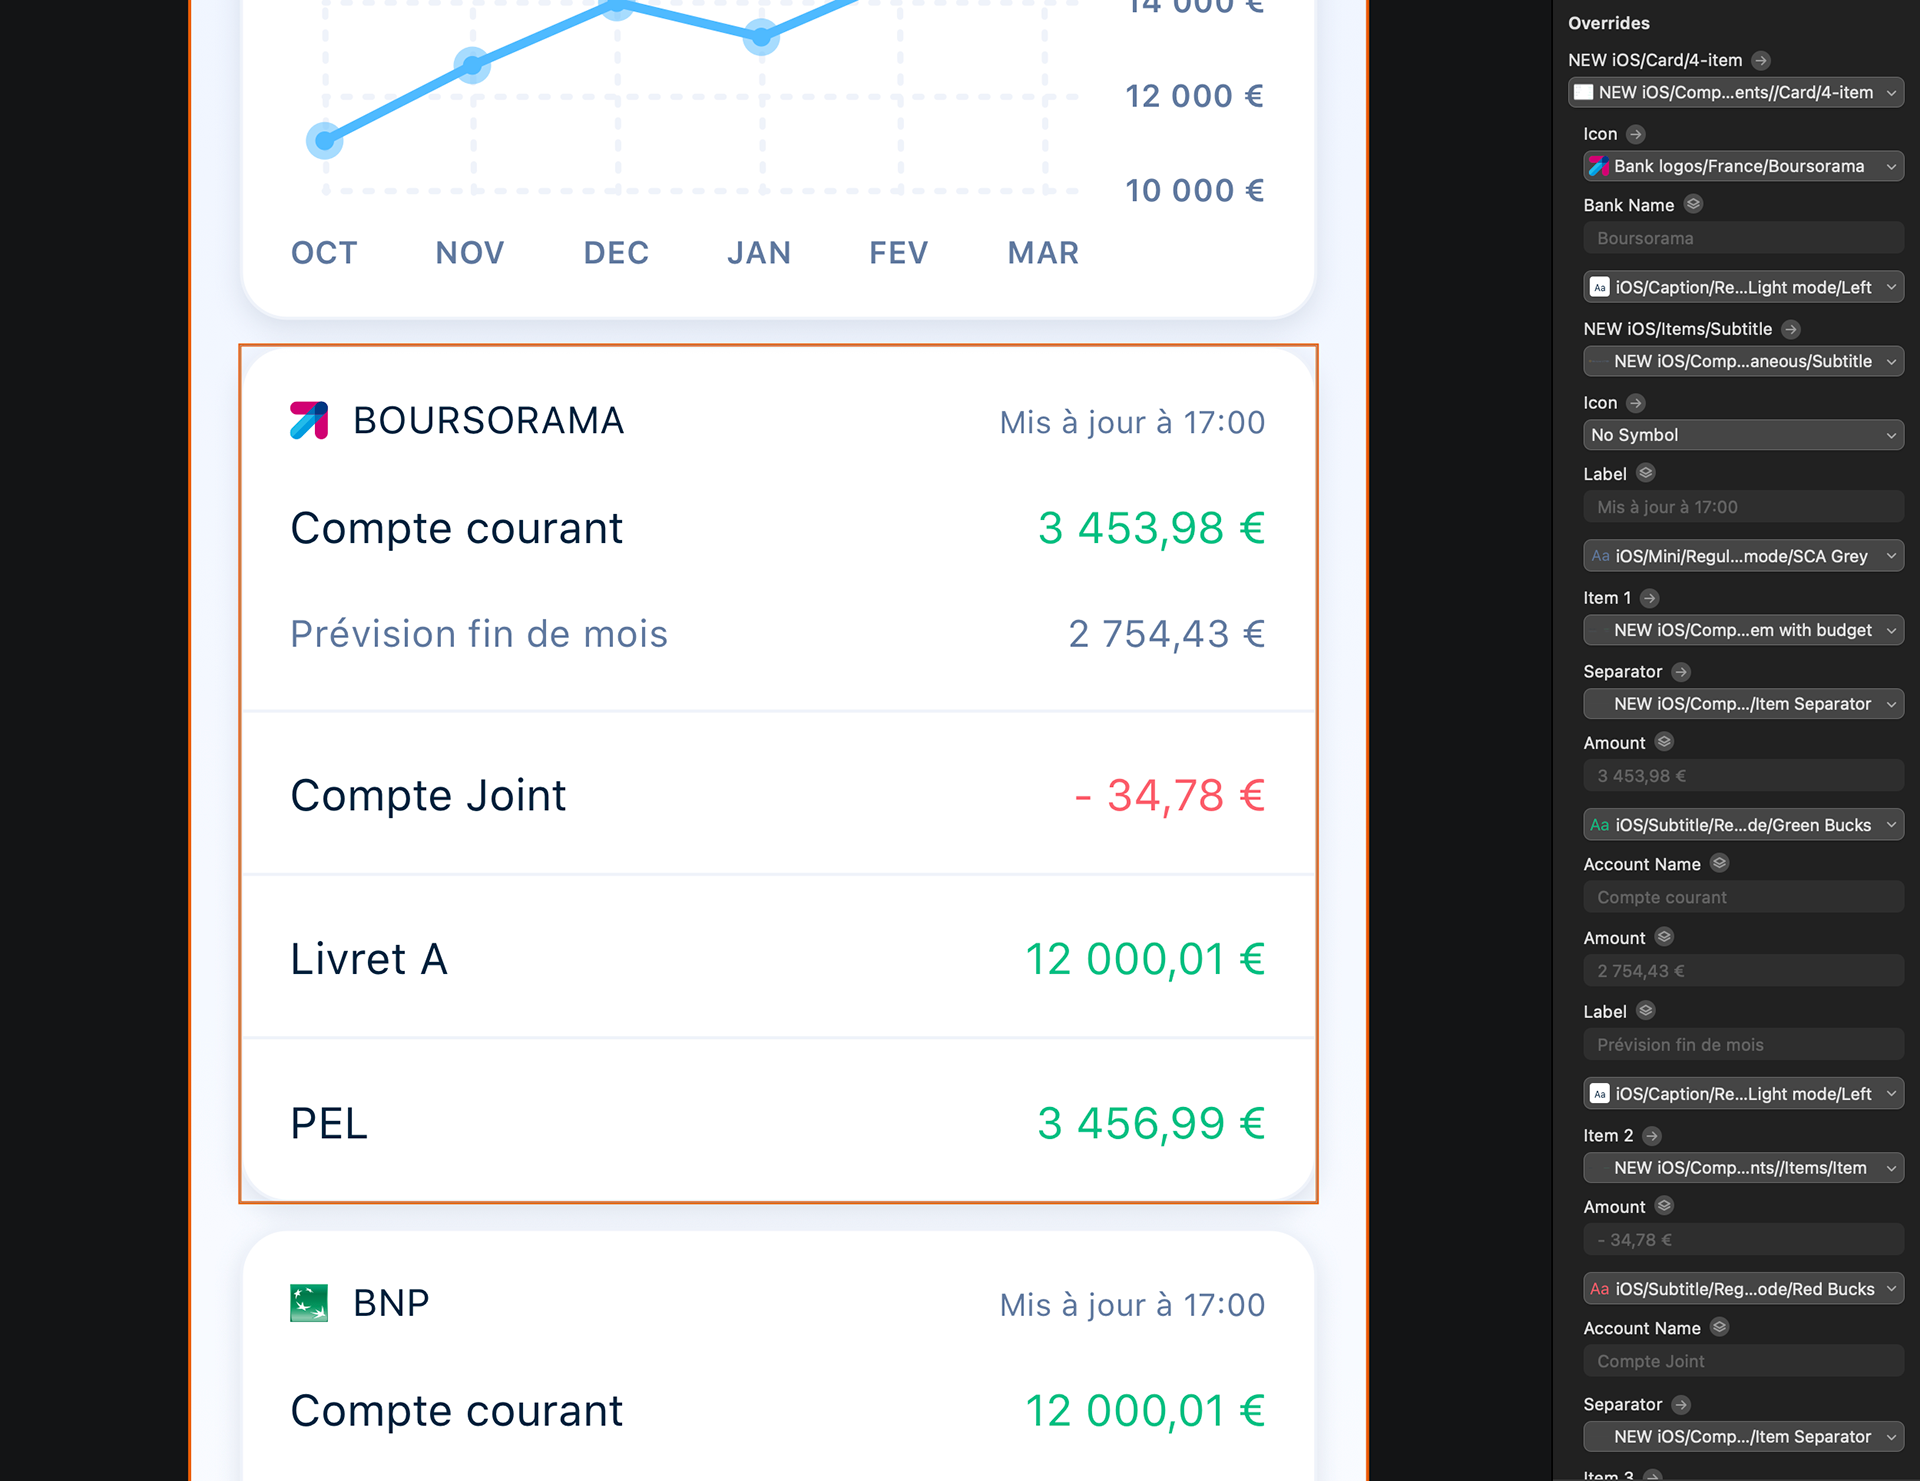The image size is (1920, 1481).
Task: Open the iOS/Mini/Regul...mode/SCA Grey text style dropdown
Action: pos(1743,556)
